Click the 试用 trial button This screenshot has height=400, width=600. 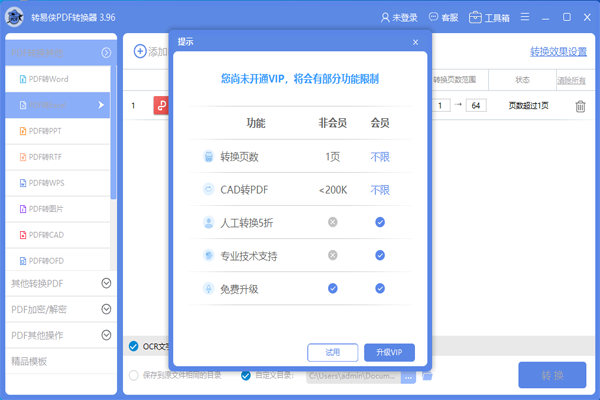(332, 352)
